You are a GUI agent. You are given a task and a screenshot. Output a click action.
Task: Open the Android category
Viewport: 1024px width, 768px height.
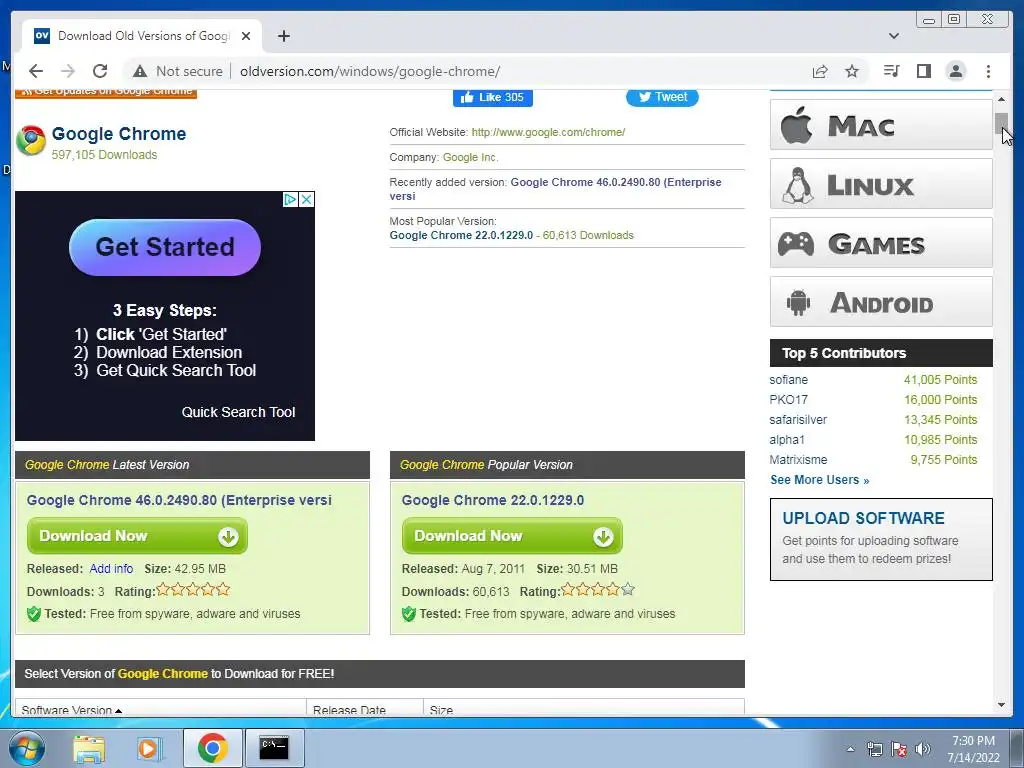tap(881, 302)
